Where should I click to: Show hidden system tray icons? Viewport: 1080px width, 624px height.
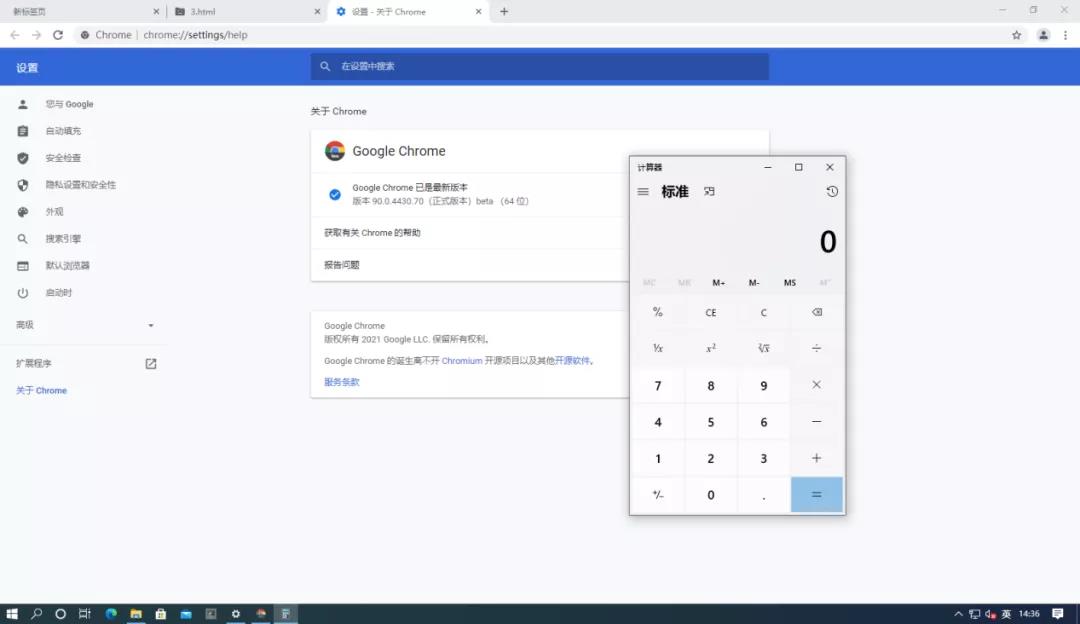pos(958,614)
